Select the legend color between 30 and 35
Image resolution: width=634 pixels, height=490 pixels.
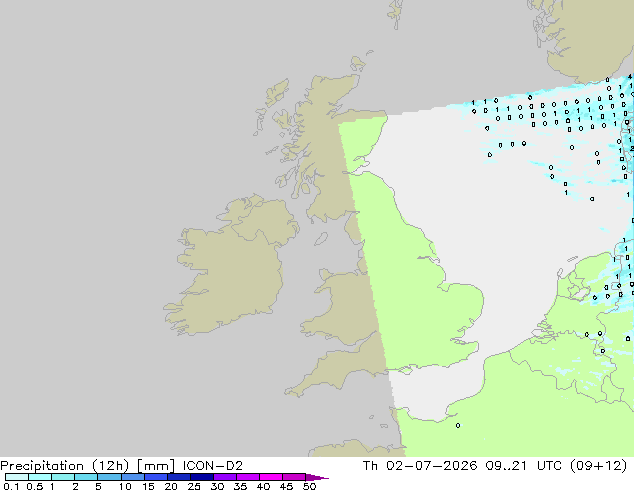(225, 477)
